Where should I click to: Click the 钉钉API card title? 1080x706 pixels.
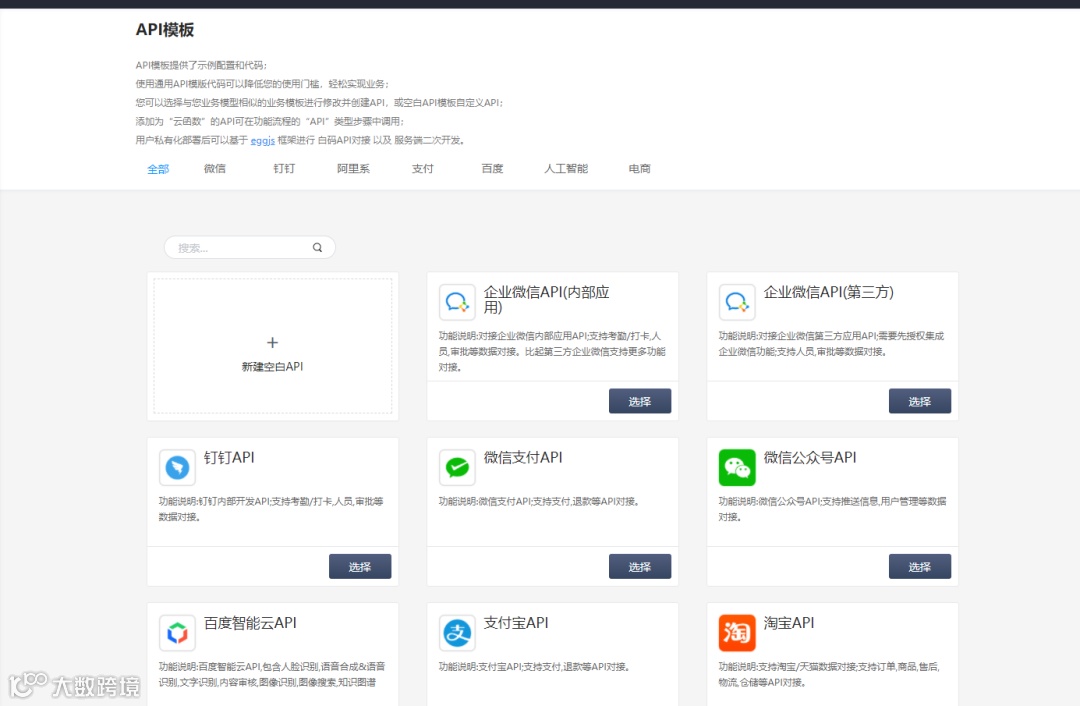[x=229, y=457]
